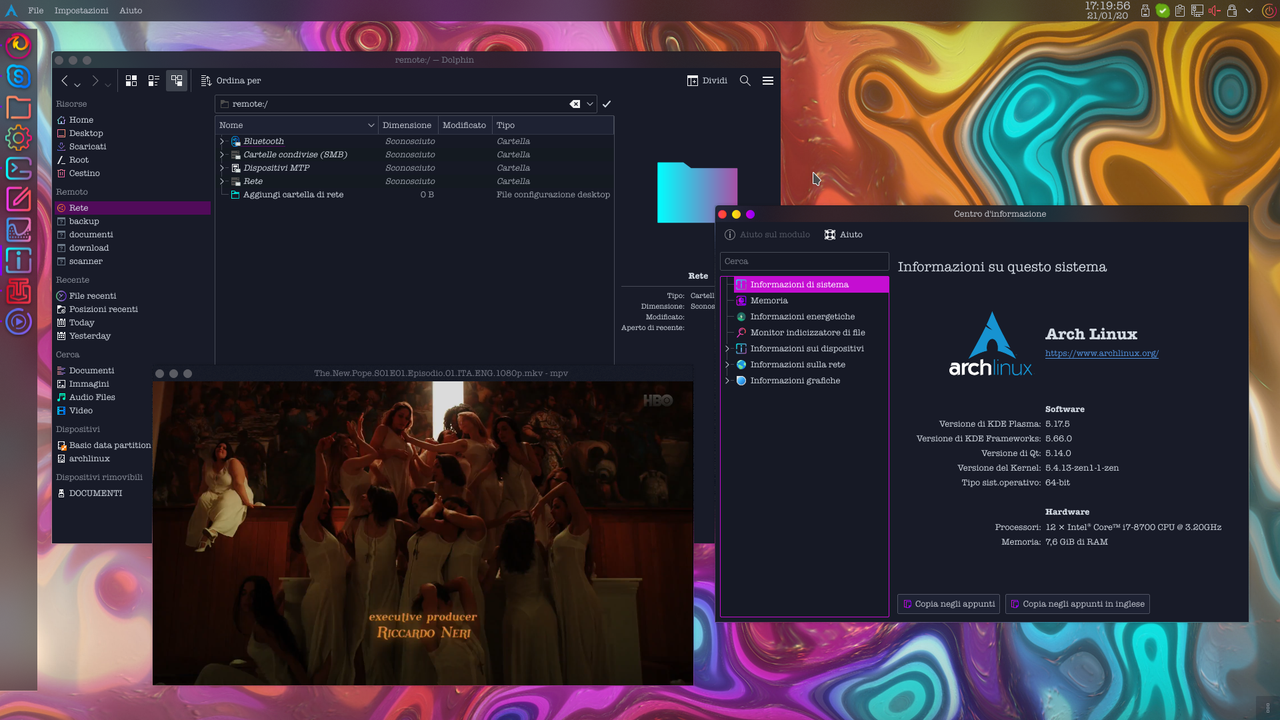Screen dimensions: 1280x720
Task: Sort by Dimensione column header
Action: [408, 125]
